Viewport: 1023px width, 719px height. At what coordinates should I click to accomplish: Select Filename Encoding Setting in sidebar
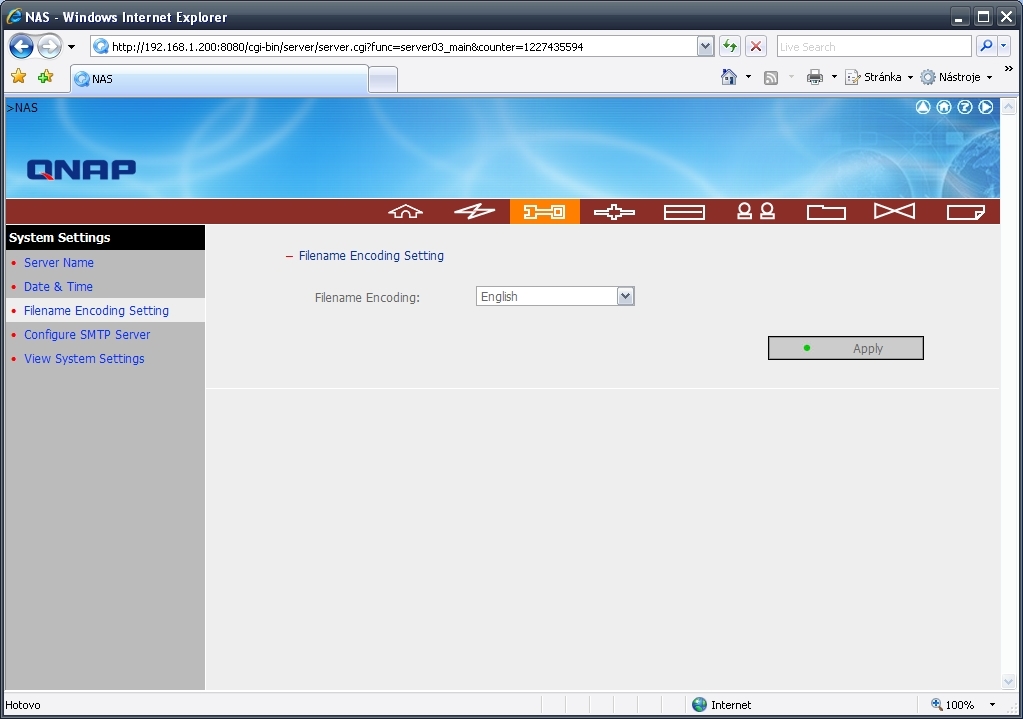pyautogui.click(x=97, y=311)
